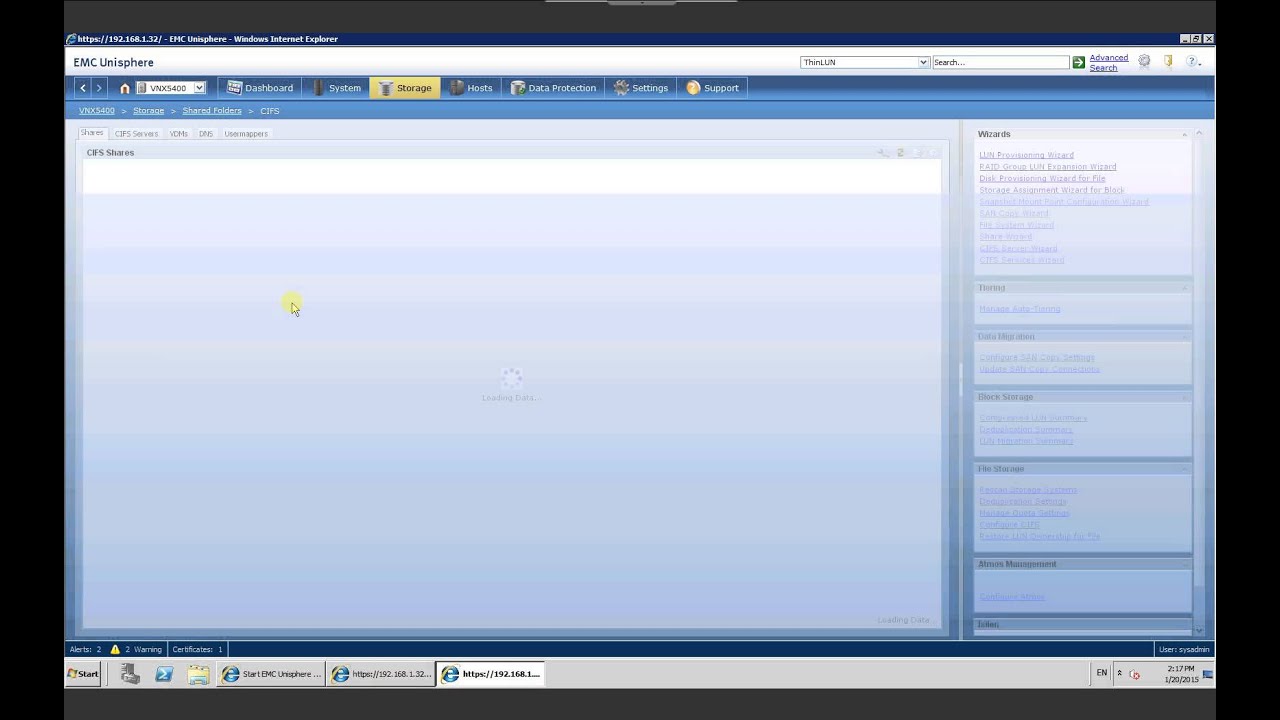Image resolution: width=1280 pixels, height=720 pixels.
Task: Launch PowerShell from the taskbar
Action: 164,674
